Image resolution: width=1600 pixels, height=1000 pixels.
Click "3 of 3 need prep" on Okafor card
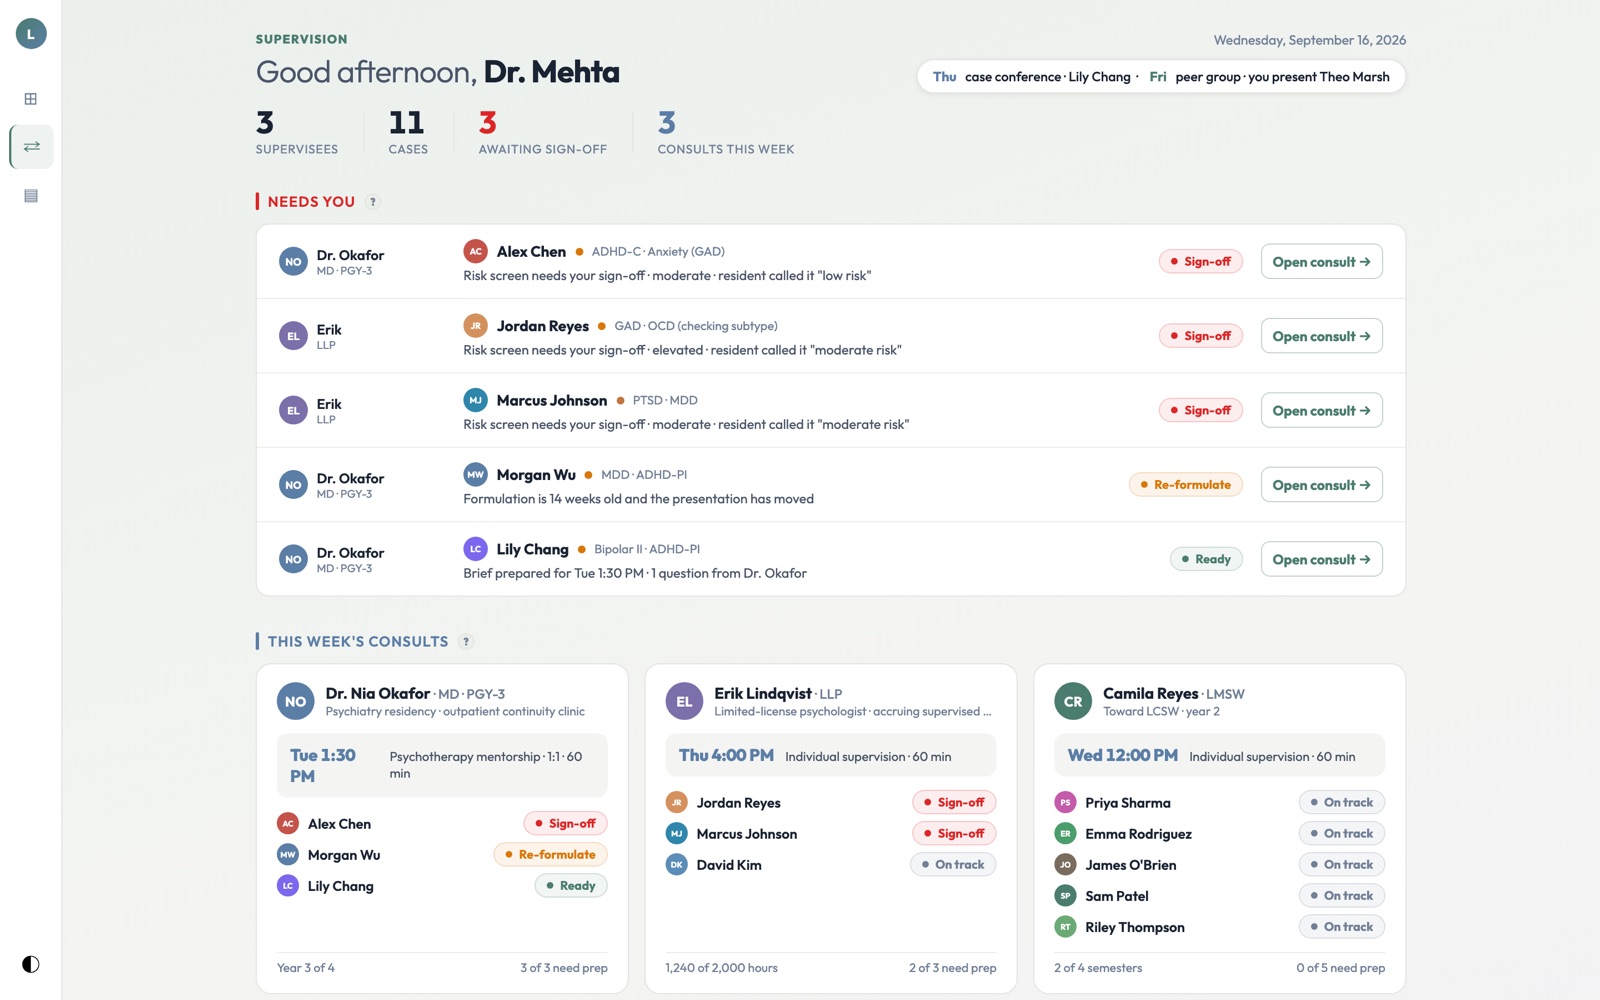coord(564,968)
